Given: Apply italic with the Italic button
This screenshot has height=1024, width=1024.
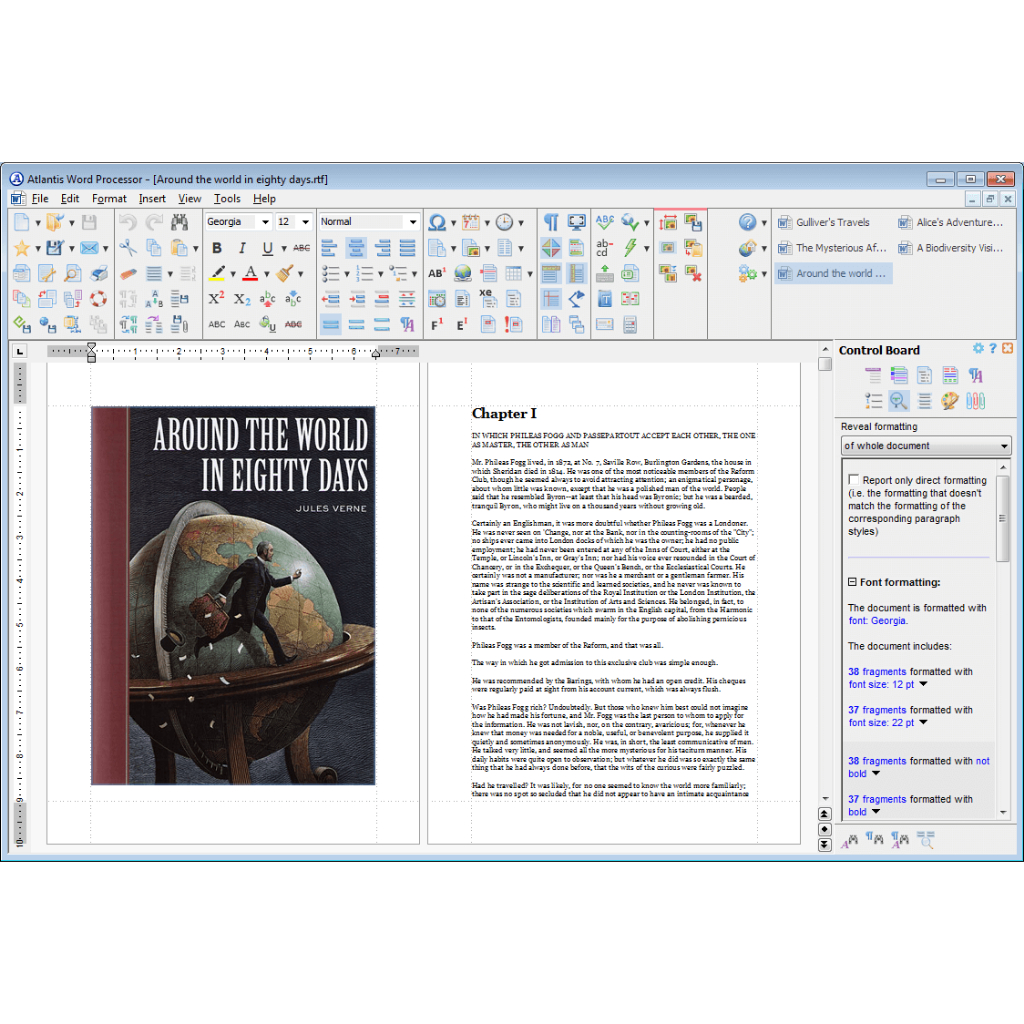Looking at the screenshot, I should (x=242, y=248).
